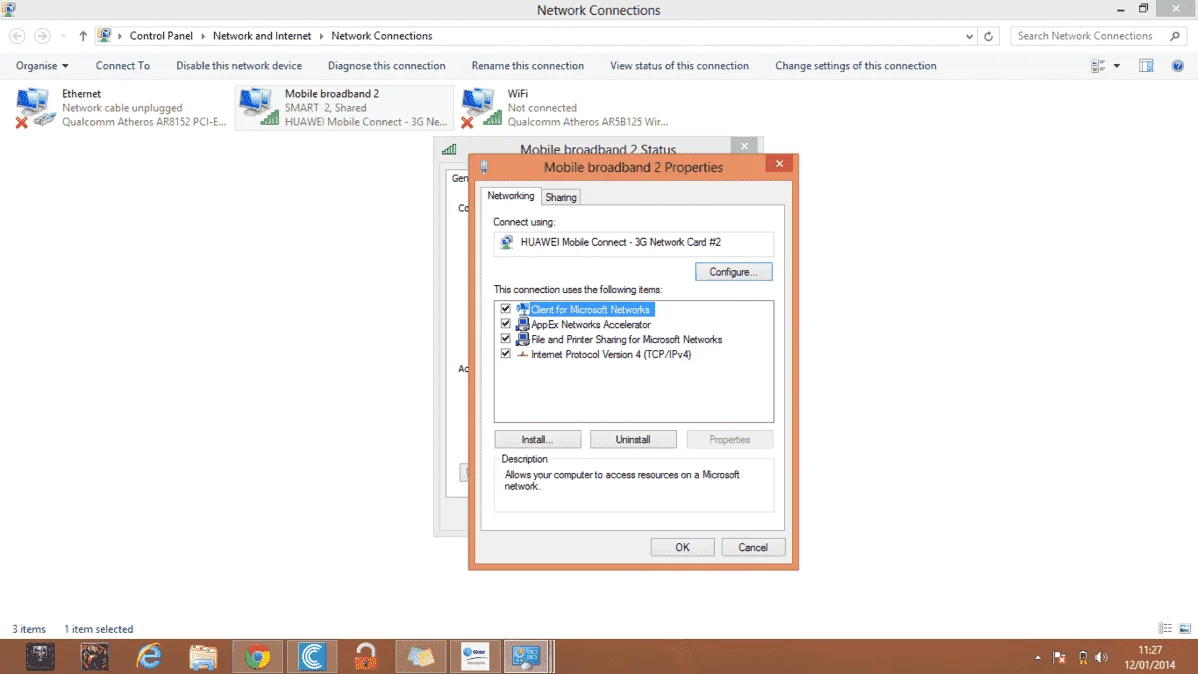Close the Mobile broadband 2 Properties dialog
Image resolution: width=1198 pixels, height=674 pixels.
point(779,164)
